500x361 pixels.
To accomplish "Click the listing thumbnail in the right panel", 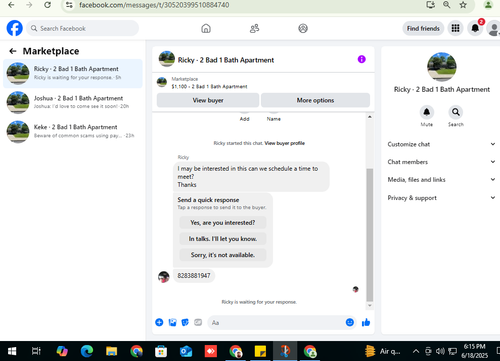I will (442, 67).
